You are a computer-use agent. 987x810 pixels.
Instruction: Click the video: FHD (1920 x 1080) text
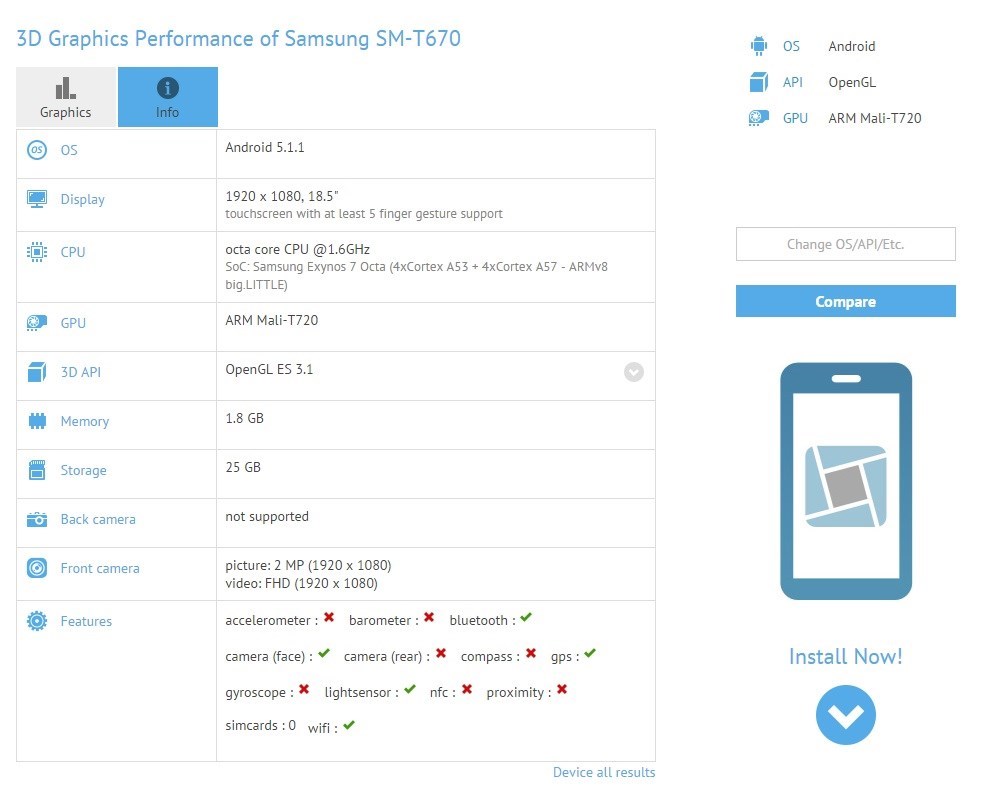click(302, 583)
